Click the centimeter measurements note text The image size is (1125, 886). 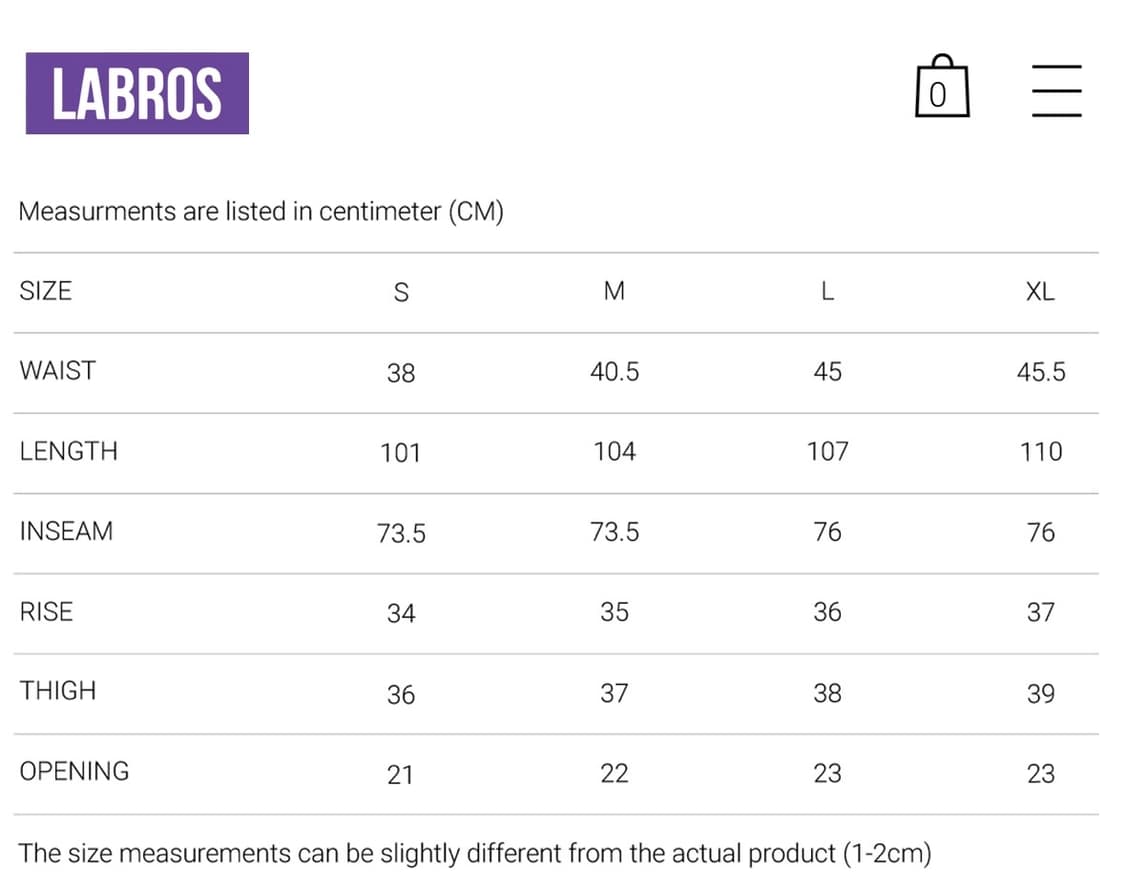(261, 212)
